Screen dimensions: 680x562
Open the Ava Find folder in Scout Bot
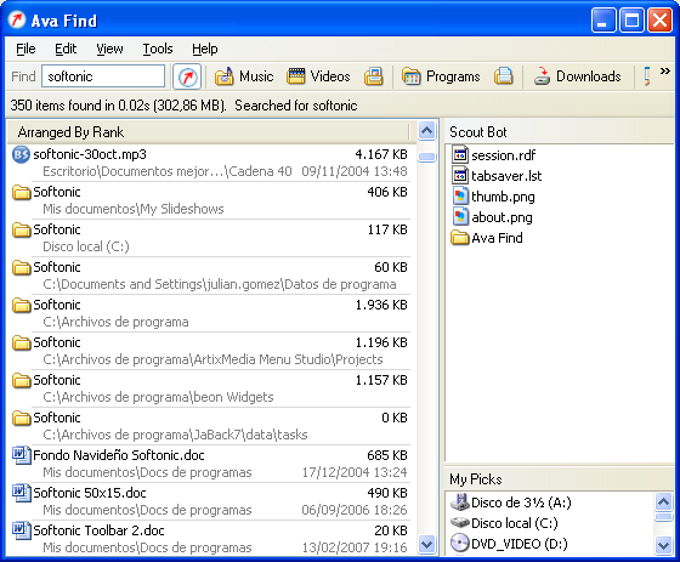pyautogui.click(x=487, y=238)
